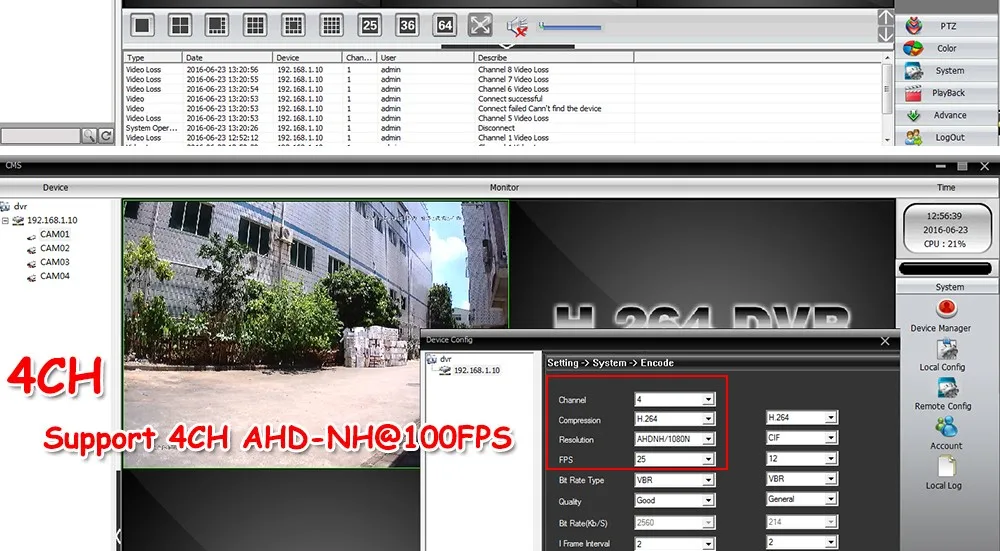Viewport: 1000px width, 551px height.
Task: Click the down arrow beside layout toolbar
Action: pyautogui.click(x=886, y=35)
